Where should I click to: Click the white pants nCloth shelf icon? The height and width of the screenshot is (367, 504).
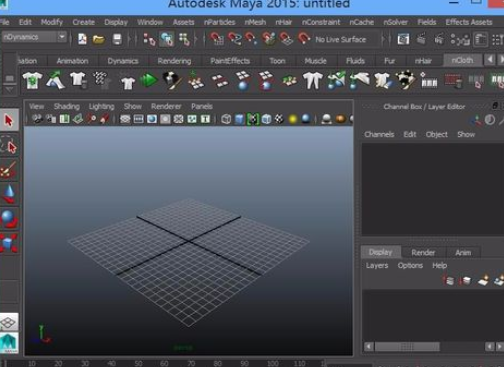(x=313, y=80)
